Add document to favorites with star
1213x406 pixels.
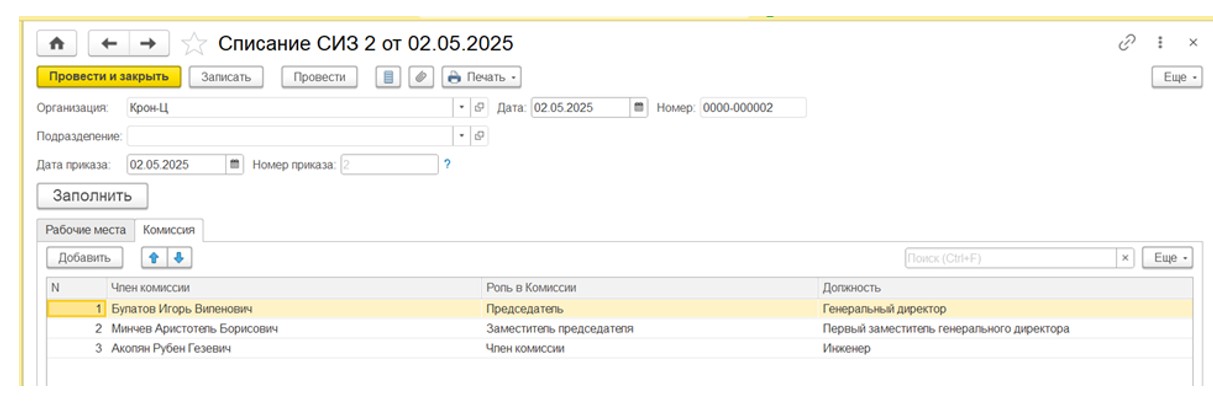pos(194,43)
